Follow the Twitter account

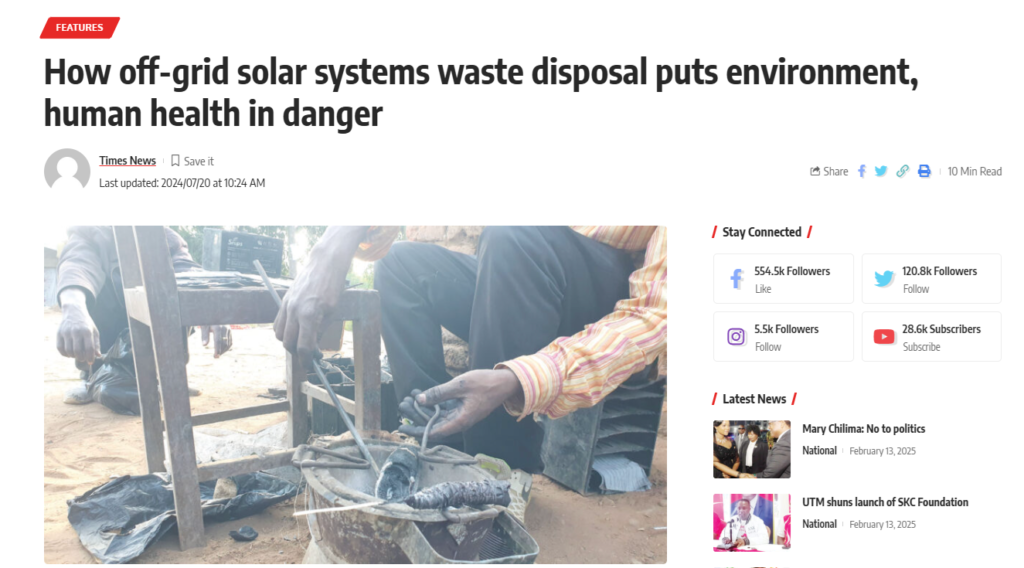[916, 289]
